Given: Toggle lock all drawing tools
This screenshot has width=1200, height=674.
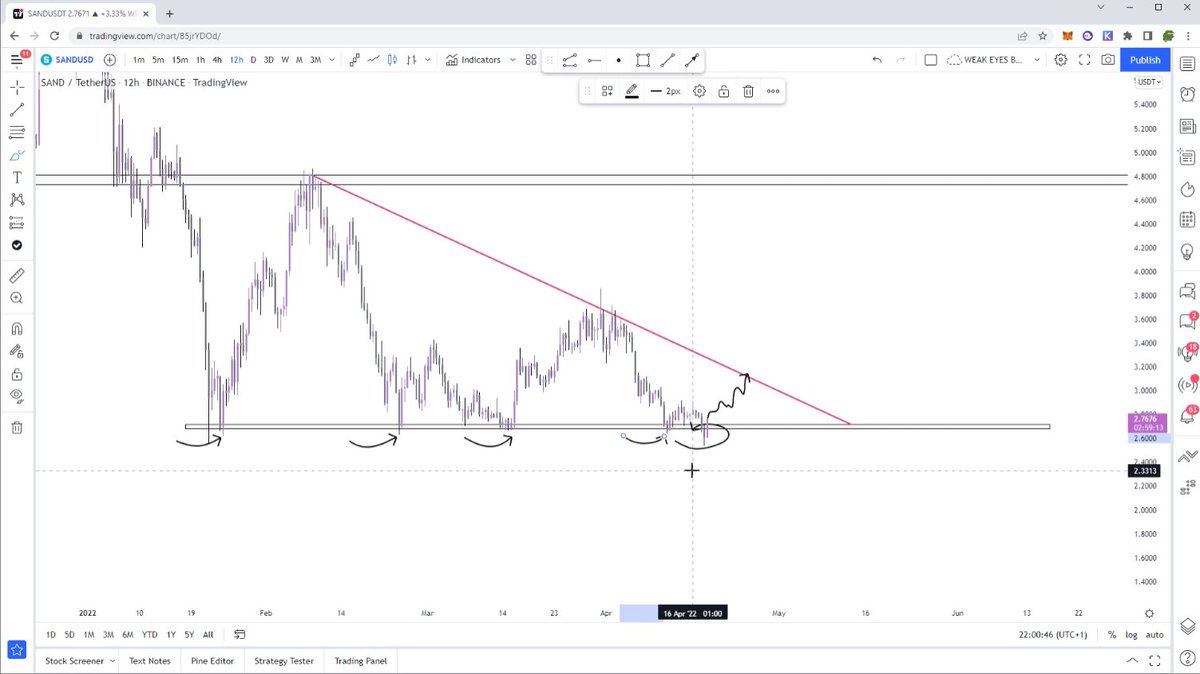Looking at the screenshot, I should [x=16, y=374].
